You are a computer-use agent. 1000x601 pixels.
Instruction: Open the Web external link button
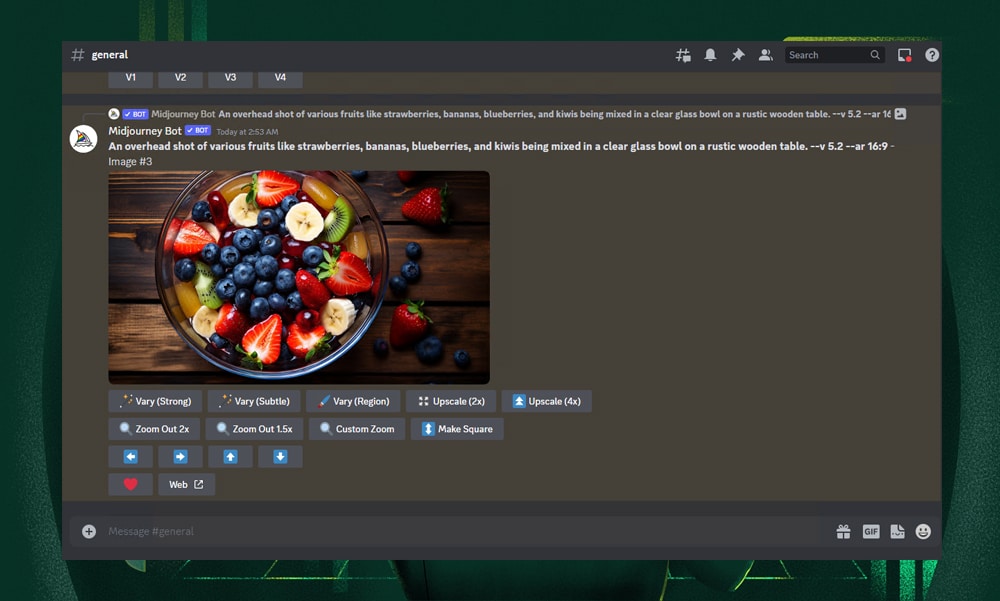(186, 485)
